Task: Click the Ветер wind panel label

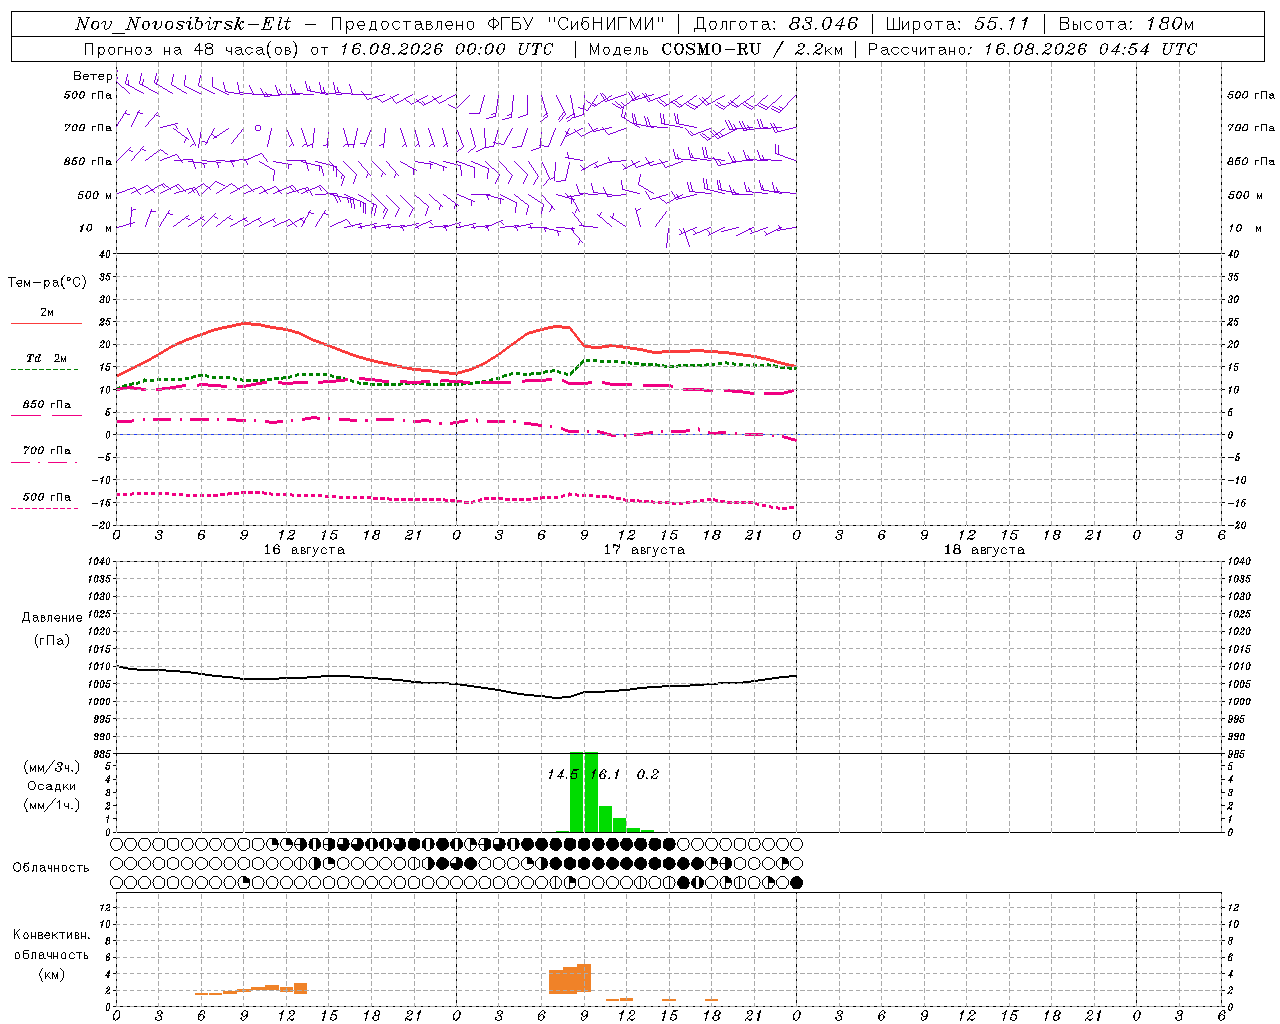Action: tap(93, 76)
